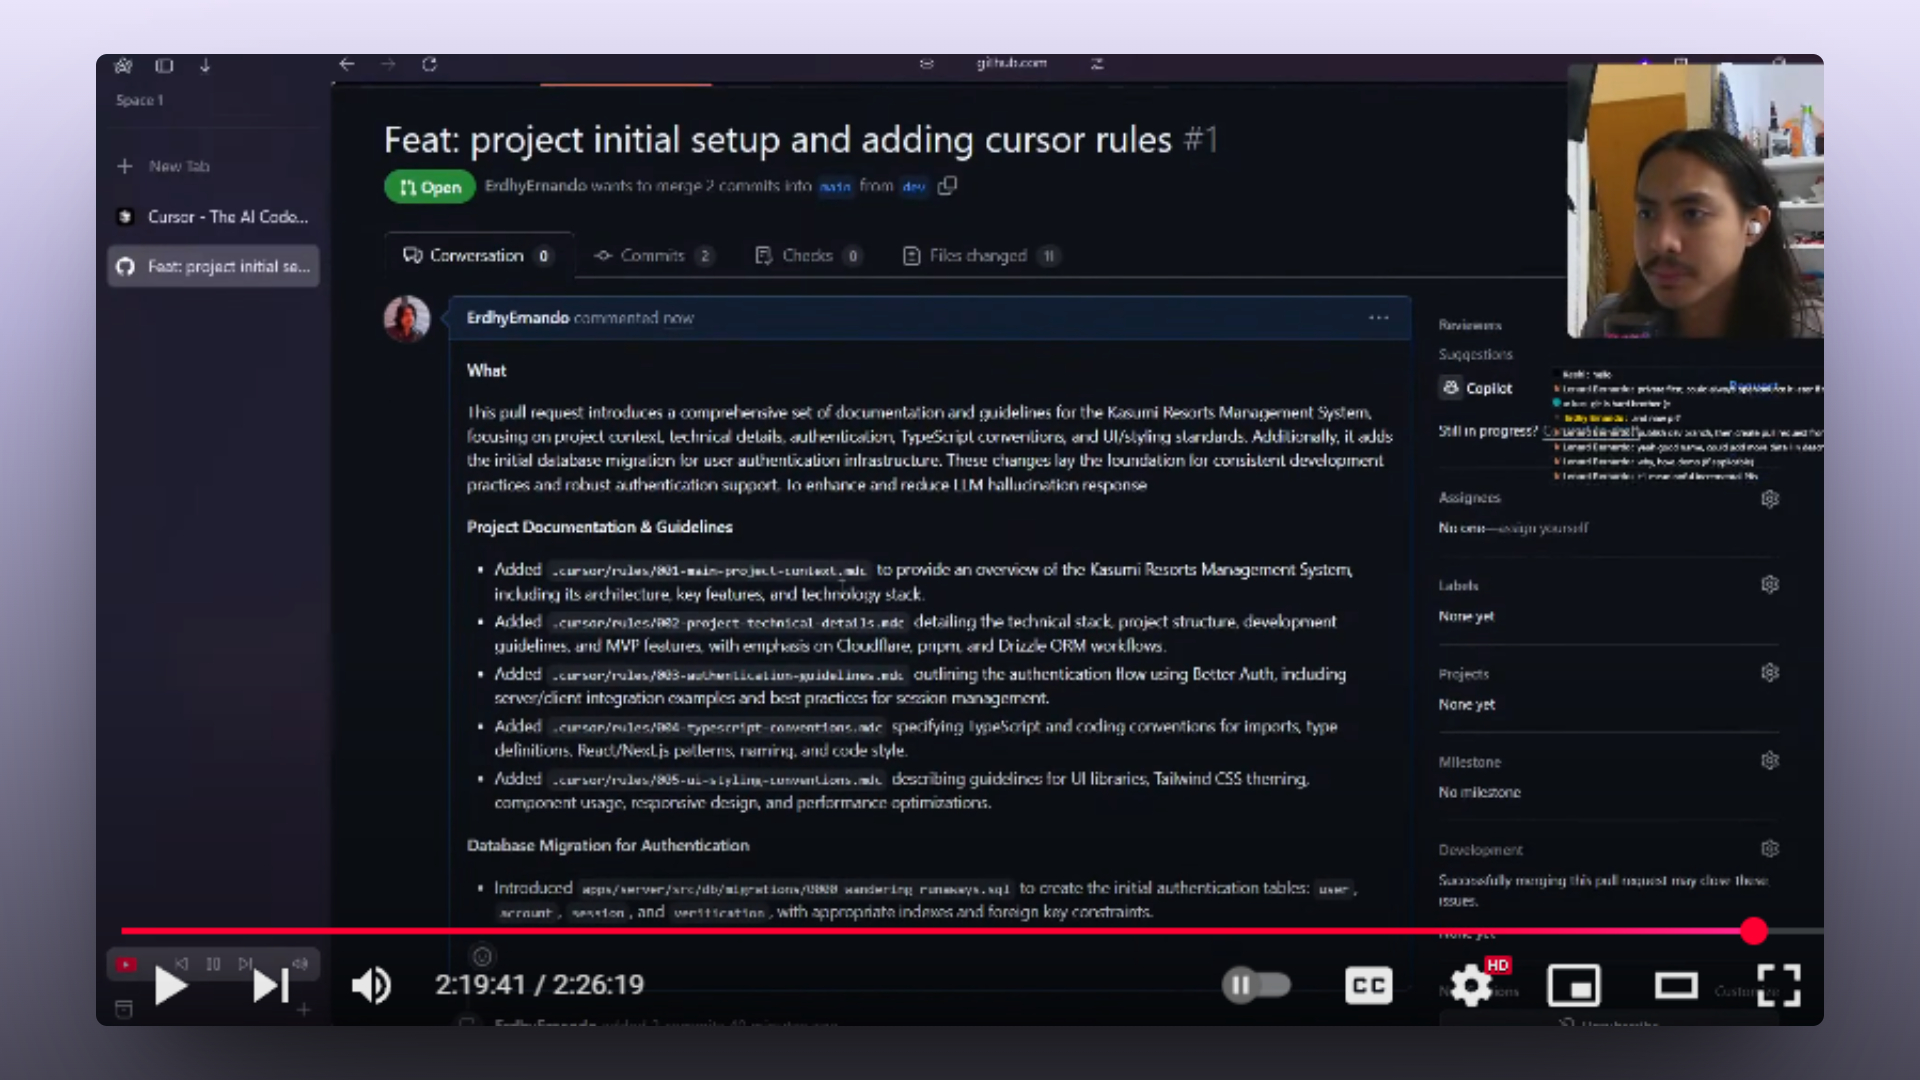This screenshot has width=1920, height=1080.
Task: Open the Assignees gear menu
Action: tap(1770, 498)
